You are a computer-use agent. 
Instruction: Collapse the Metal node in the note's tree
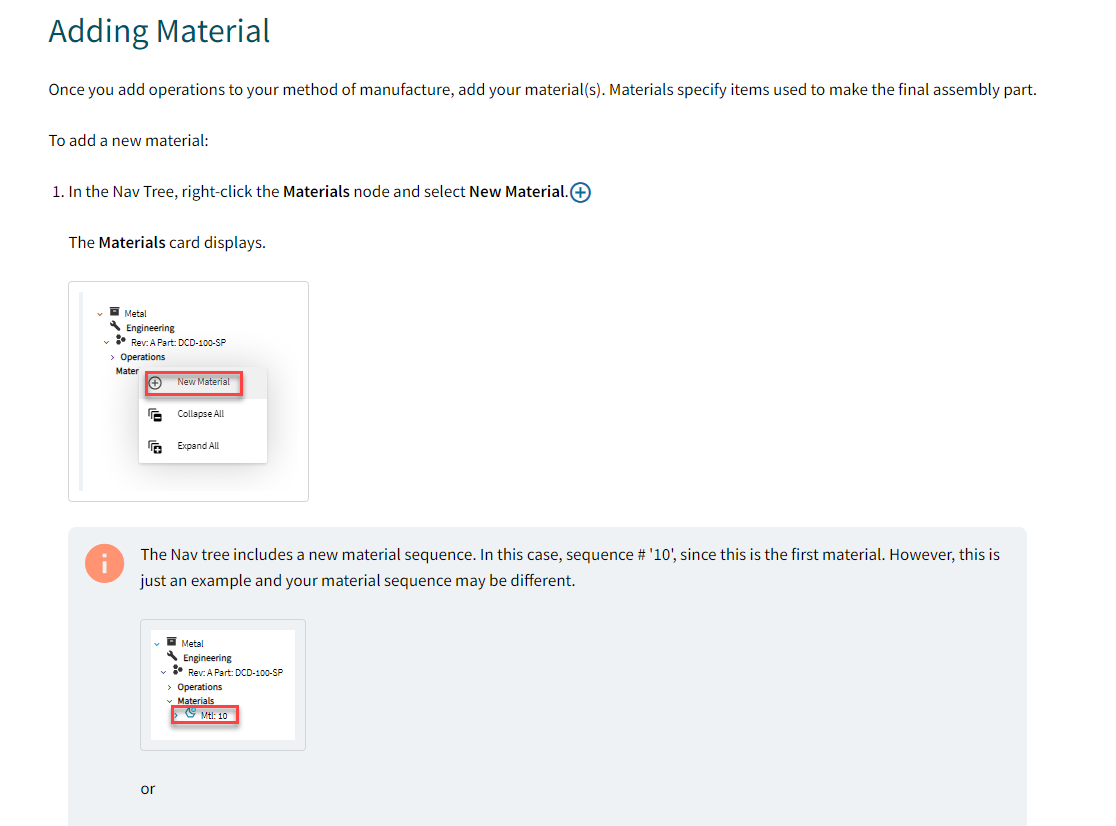point(157,644)
